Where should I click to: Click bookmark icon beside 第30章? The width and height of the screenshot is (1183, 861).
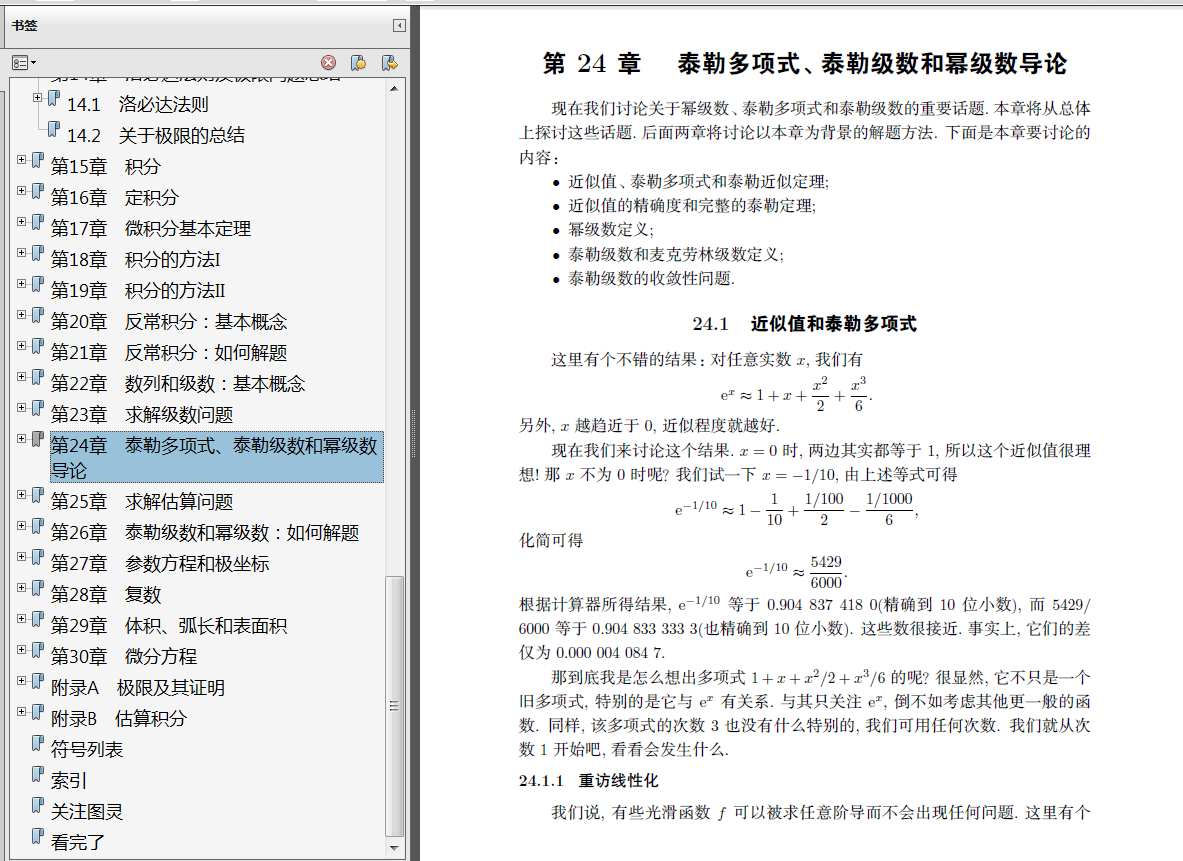click(38, 650)
